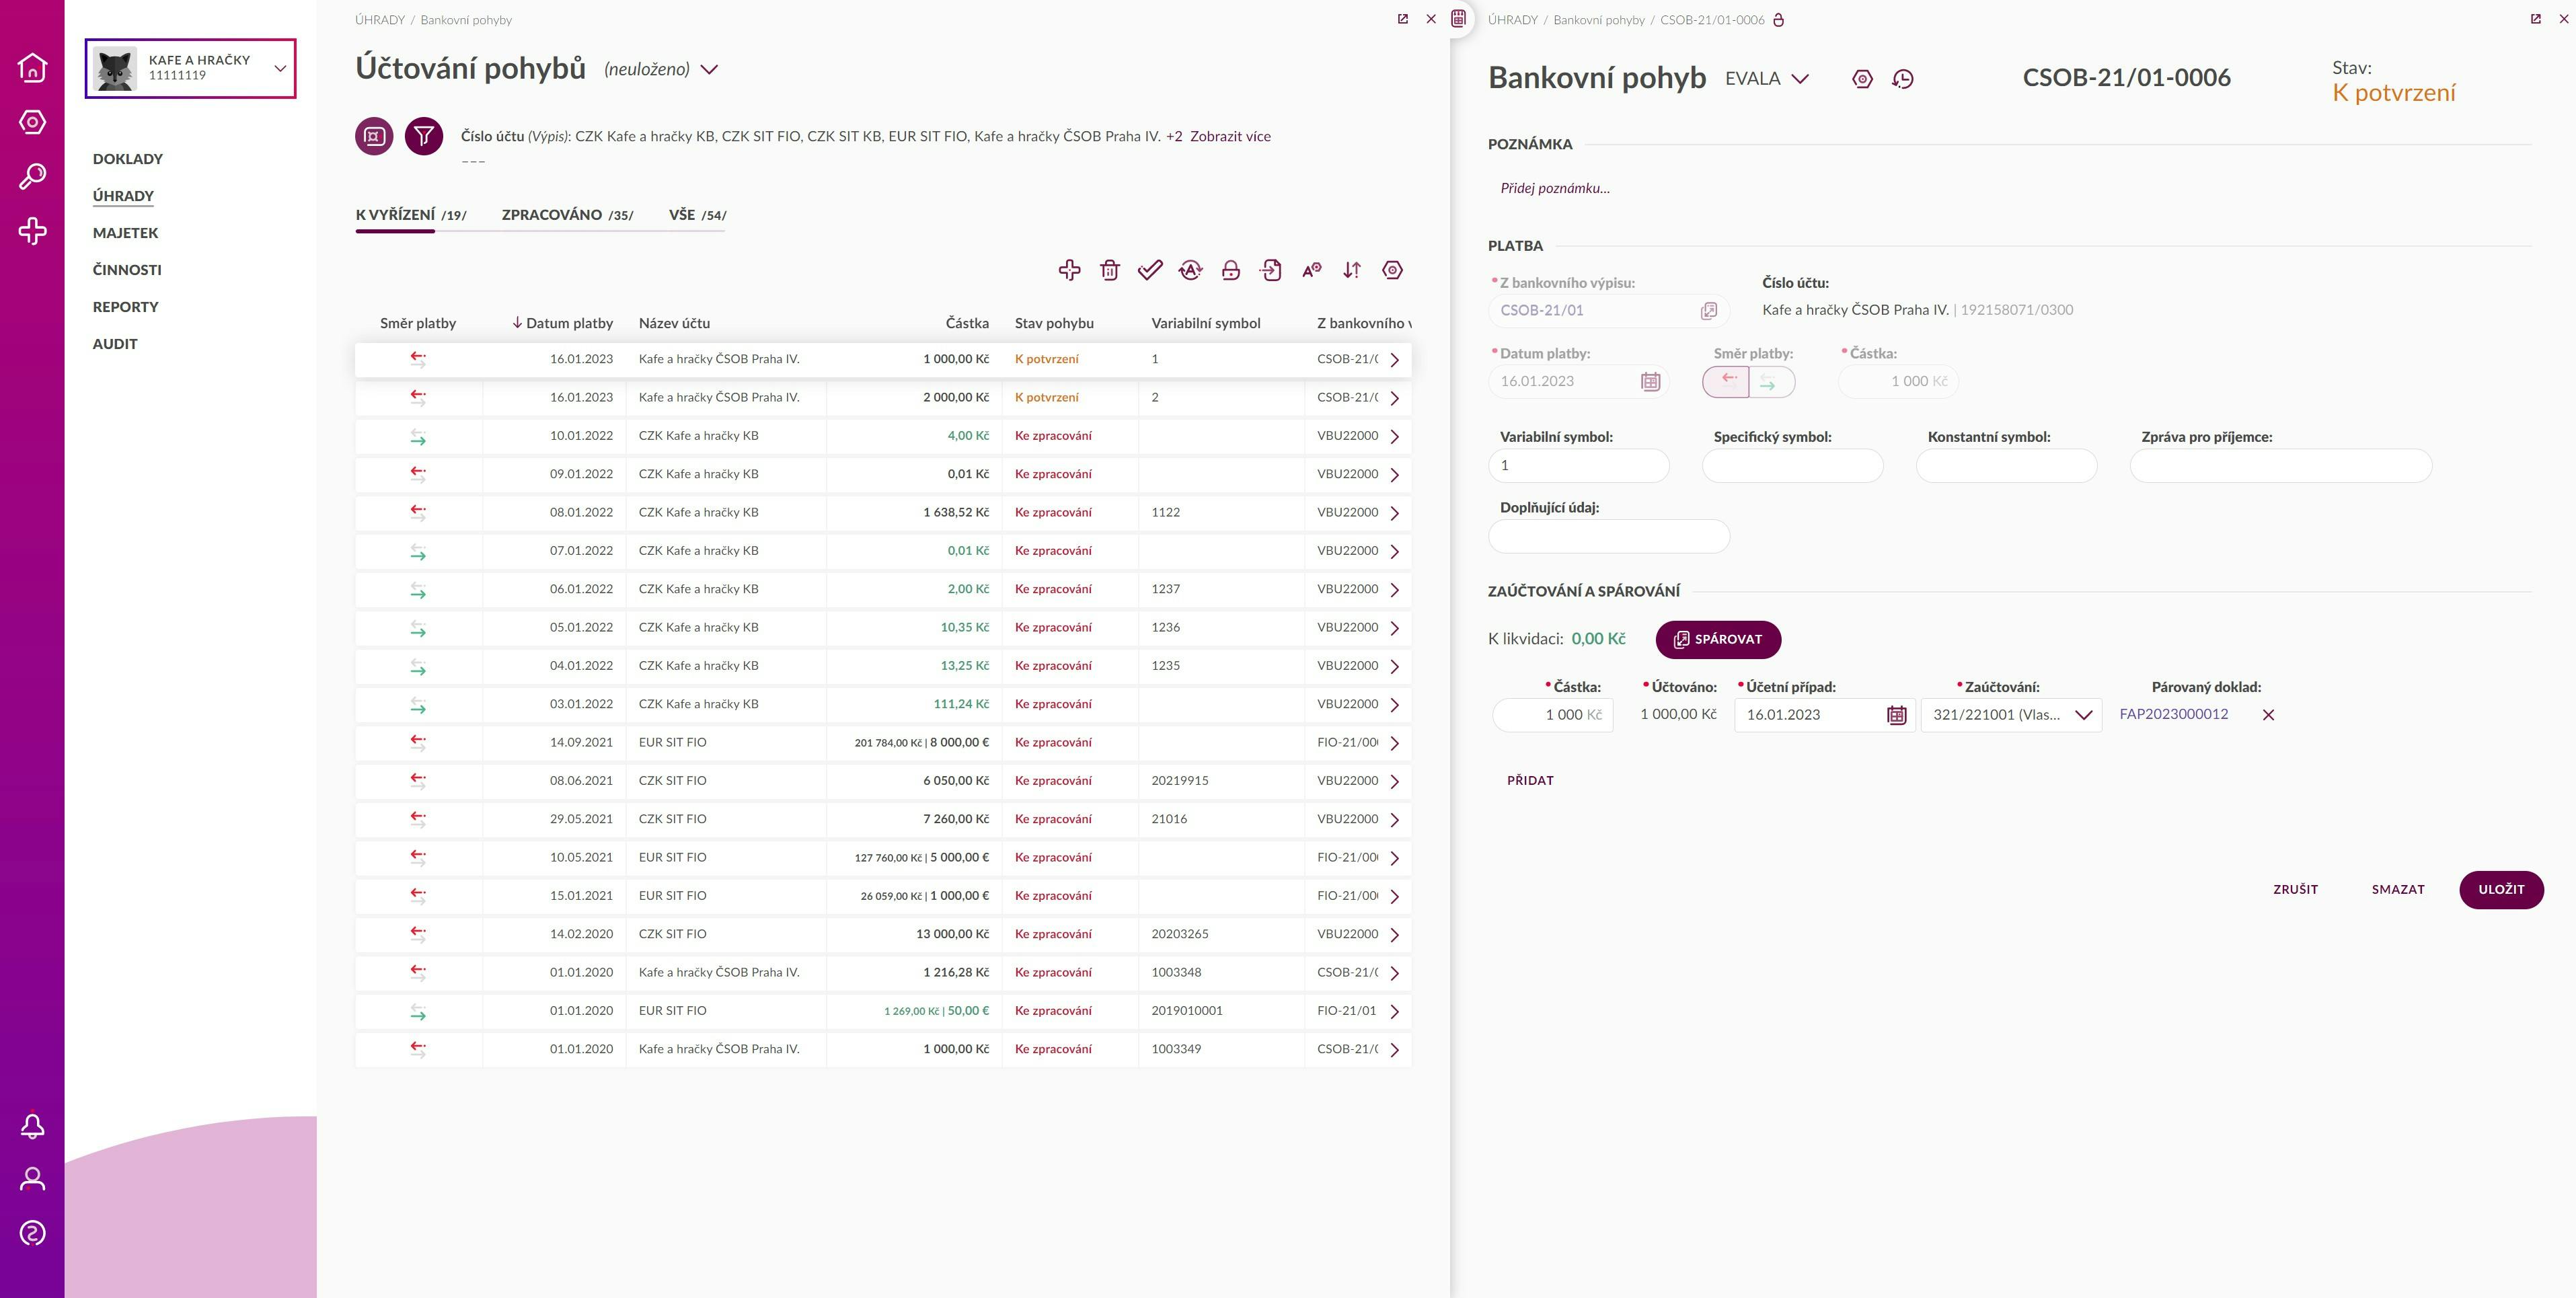Image resolution: width=2576 pixels, height=1298 pixels.
Task: Click the Zpráva pro příjemce input field
Action: click(x=2281, y=466)
